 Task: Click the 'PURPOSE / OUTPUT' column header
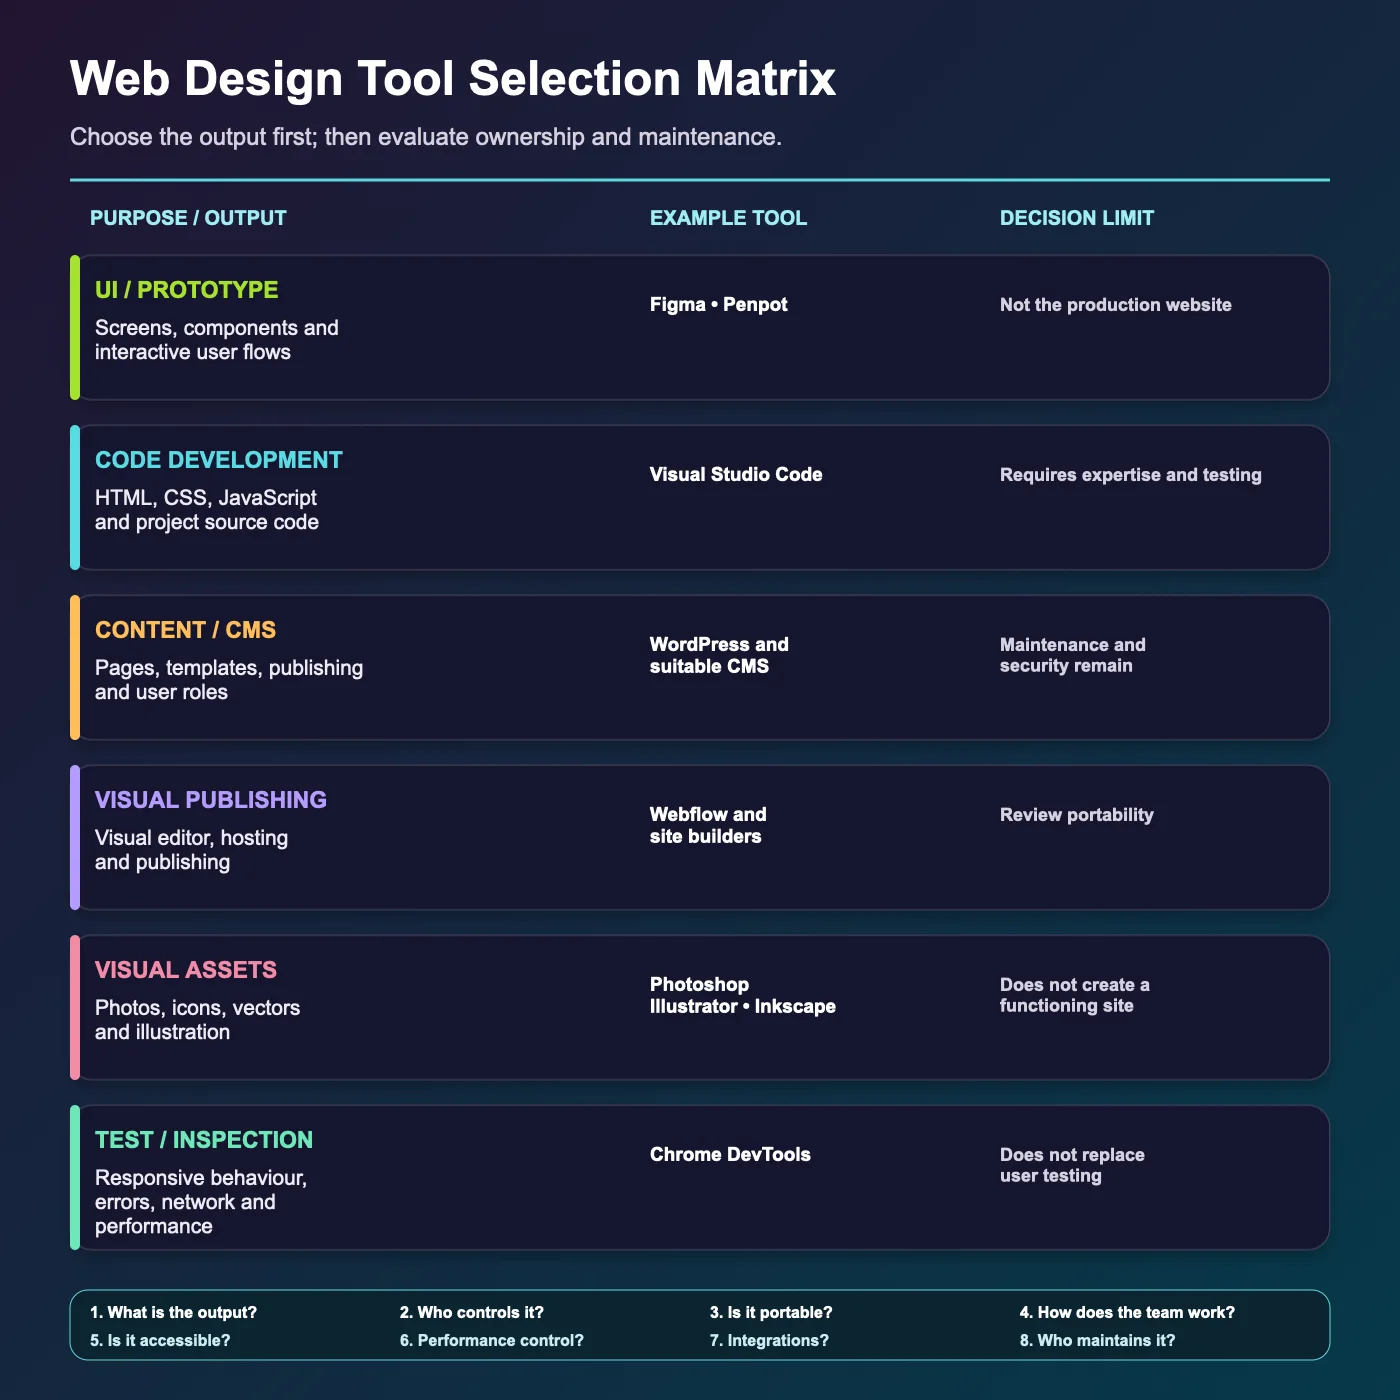(188, 218)
